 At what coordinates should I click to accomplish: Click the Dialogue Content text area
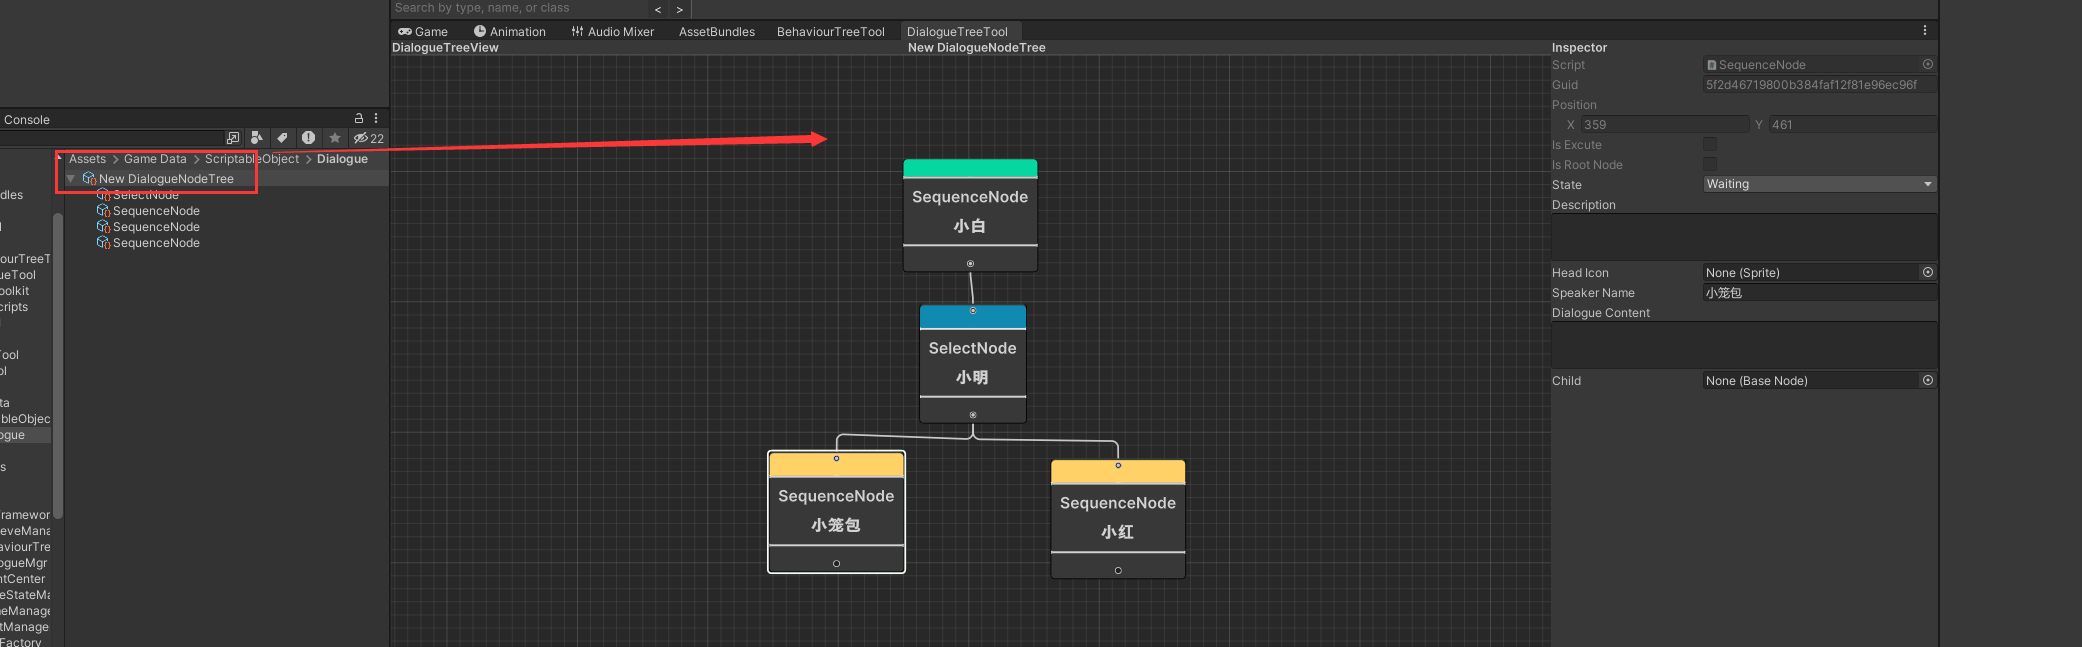[1744, 345]
